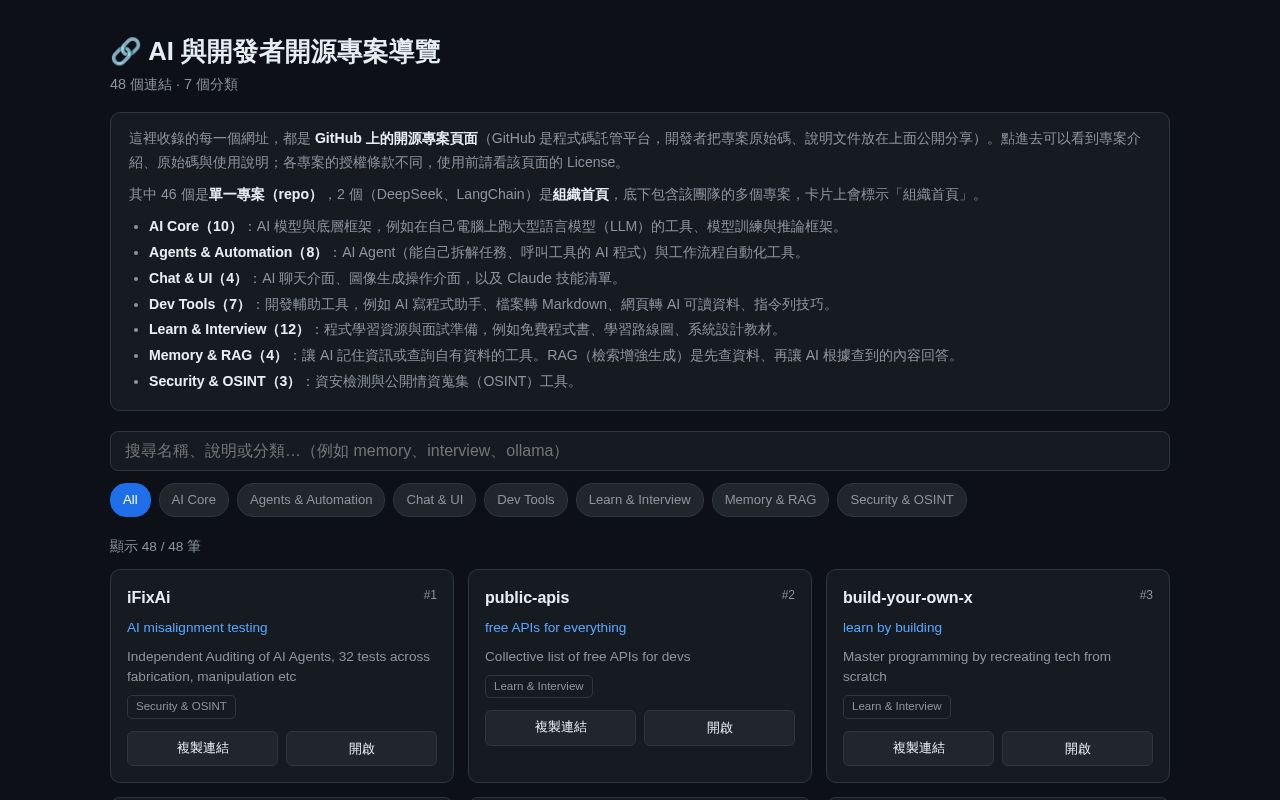
Task: Filter by Chat & UI chip
Action: click(435, 500)
